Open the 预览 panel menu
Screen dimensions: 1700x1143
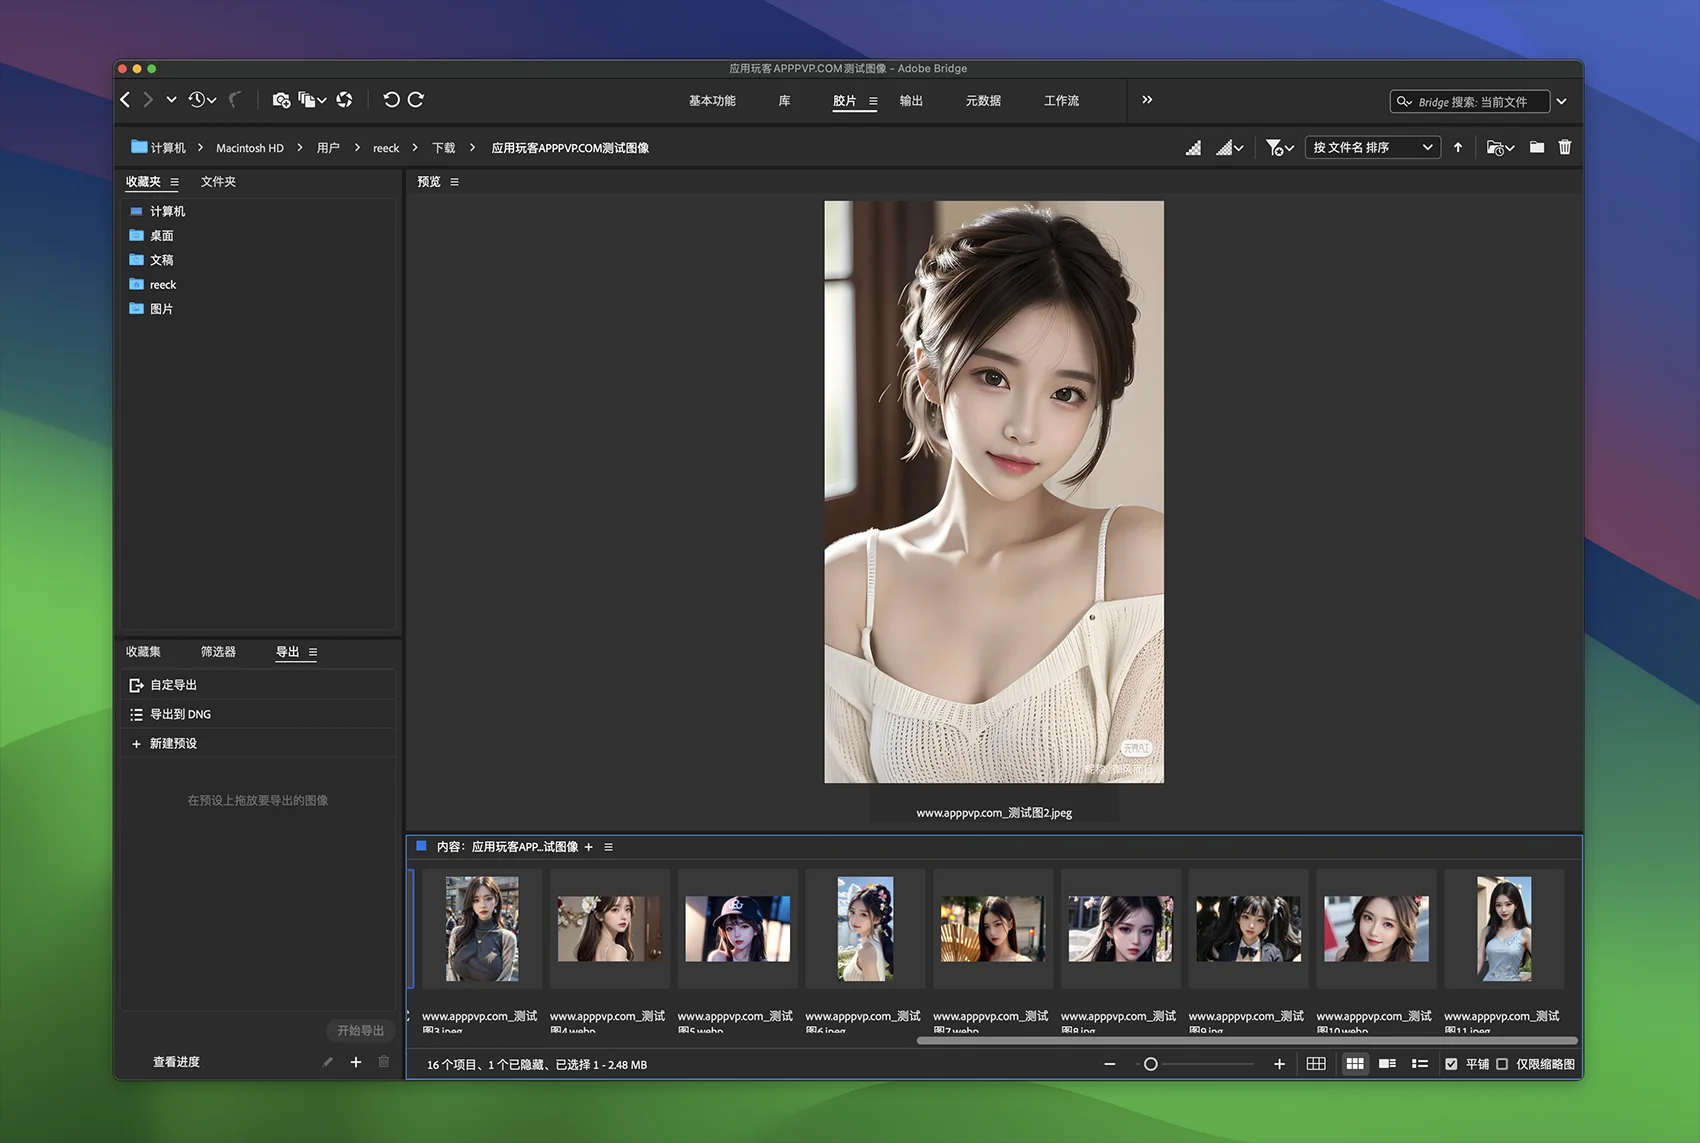click(454, 182)
